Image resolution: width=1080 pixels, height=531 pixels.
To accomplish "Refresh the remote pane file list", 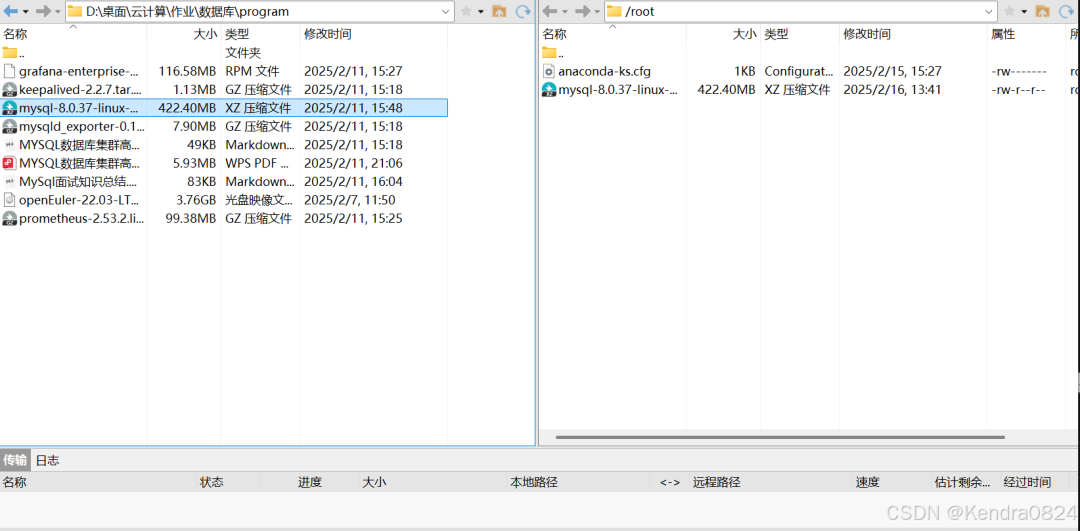I will (x=1067, y=11).
